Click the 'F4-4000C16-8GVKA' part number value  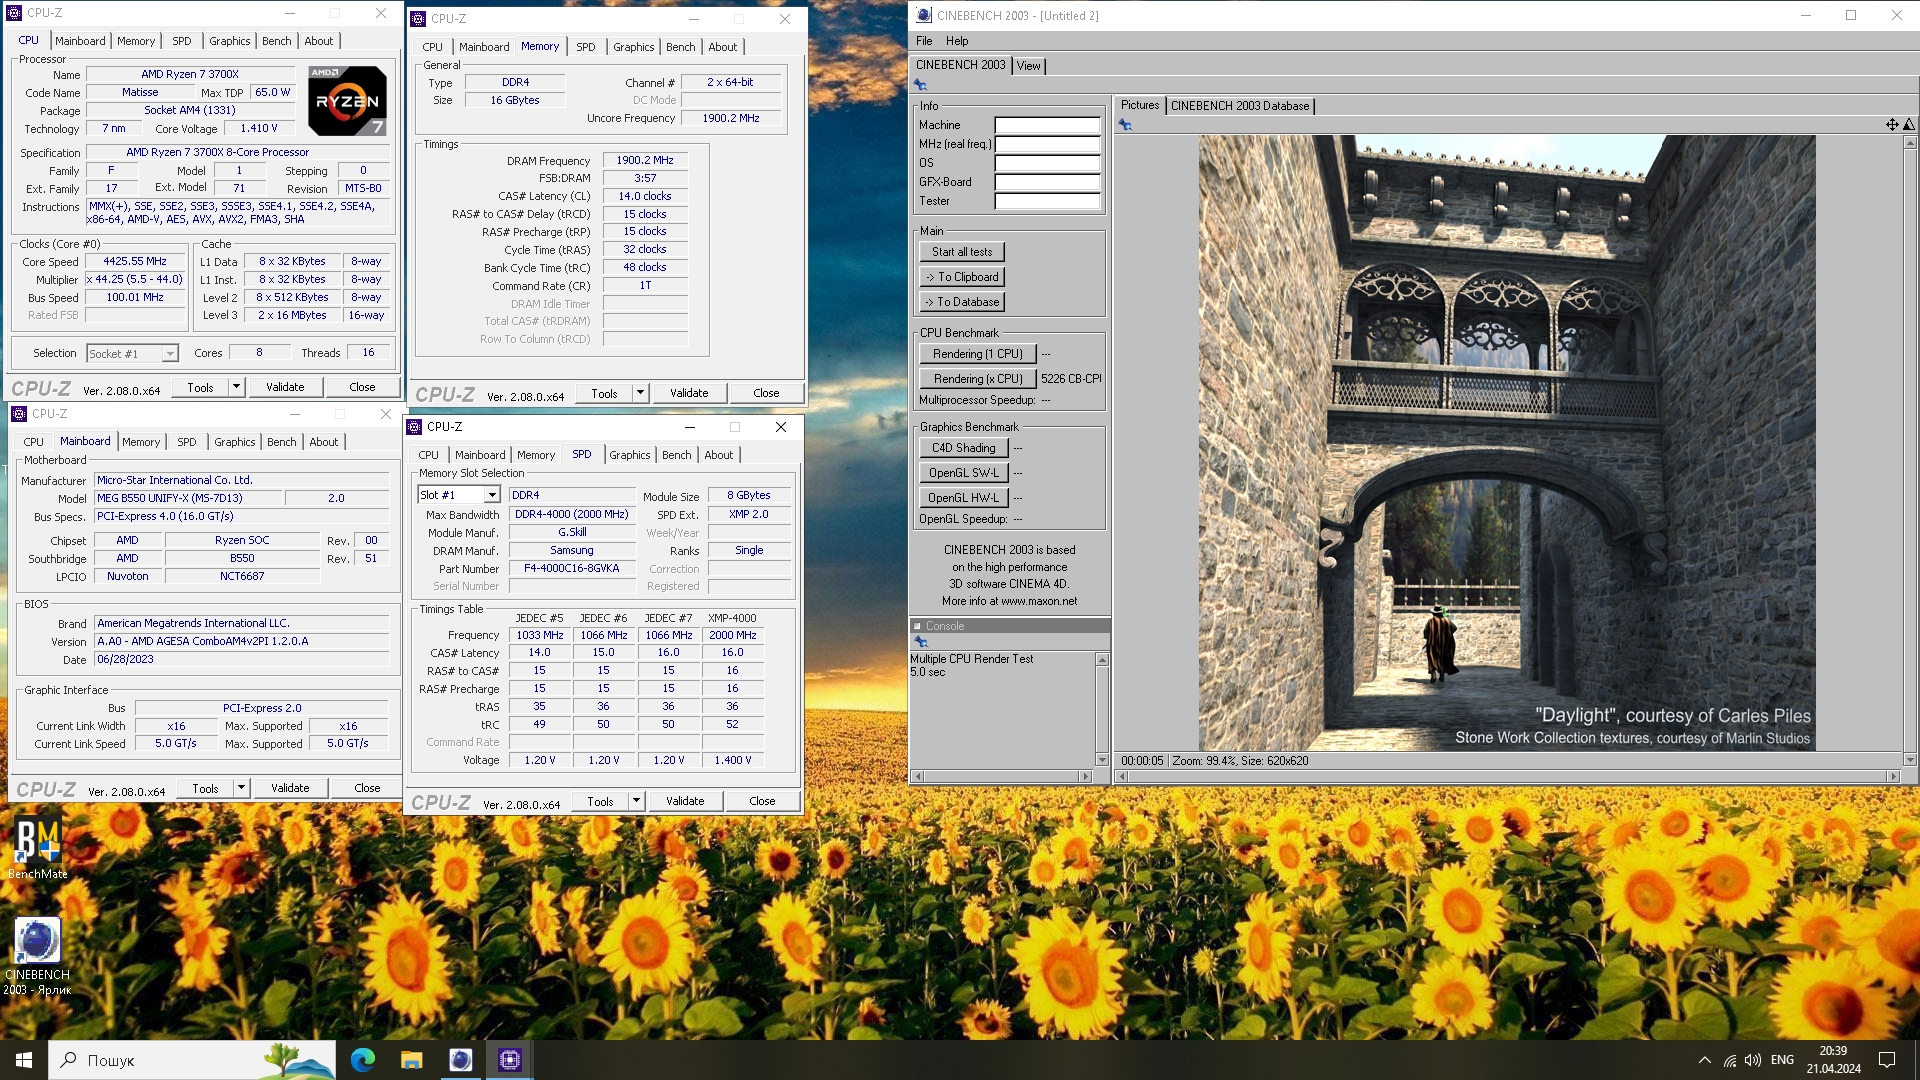tap(572, 568)
